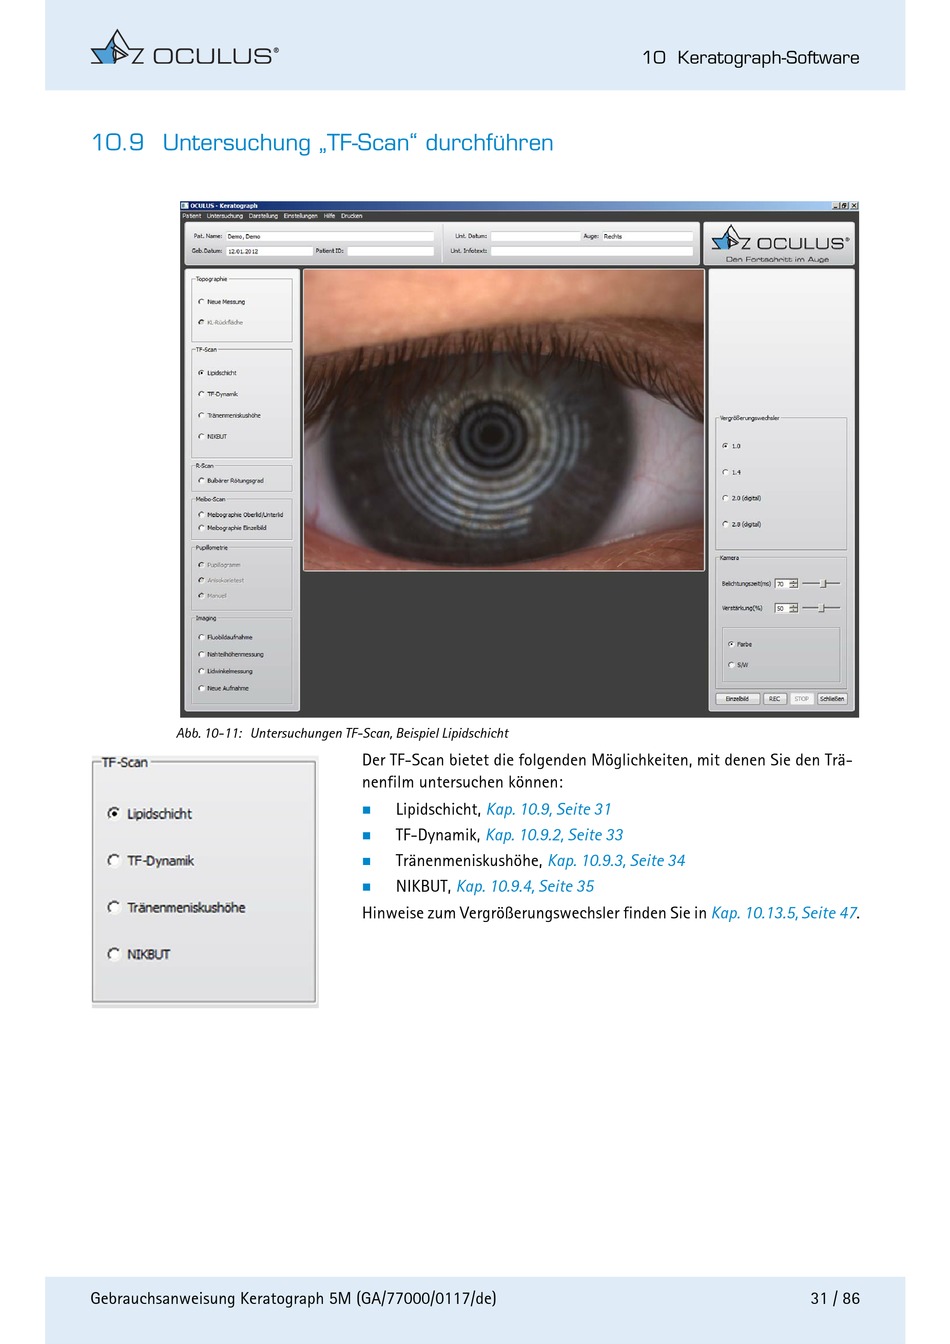
Task: Click caption 'Abb. 10-11: Untersuchungen TF-Scan'
Action: 342,733
